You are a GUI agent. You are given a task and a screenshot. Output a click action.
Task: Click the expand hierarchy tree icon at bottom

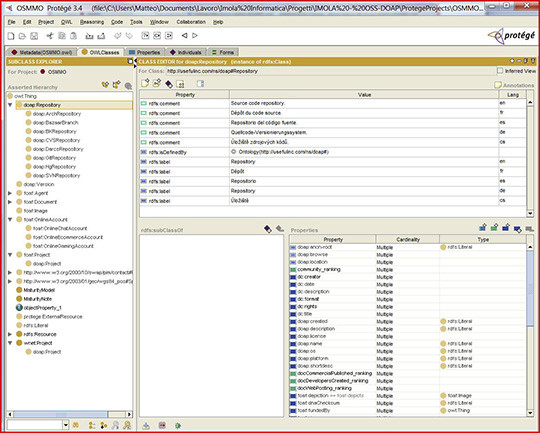[x=92, y=426]
